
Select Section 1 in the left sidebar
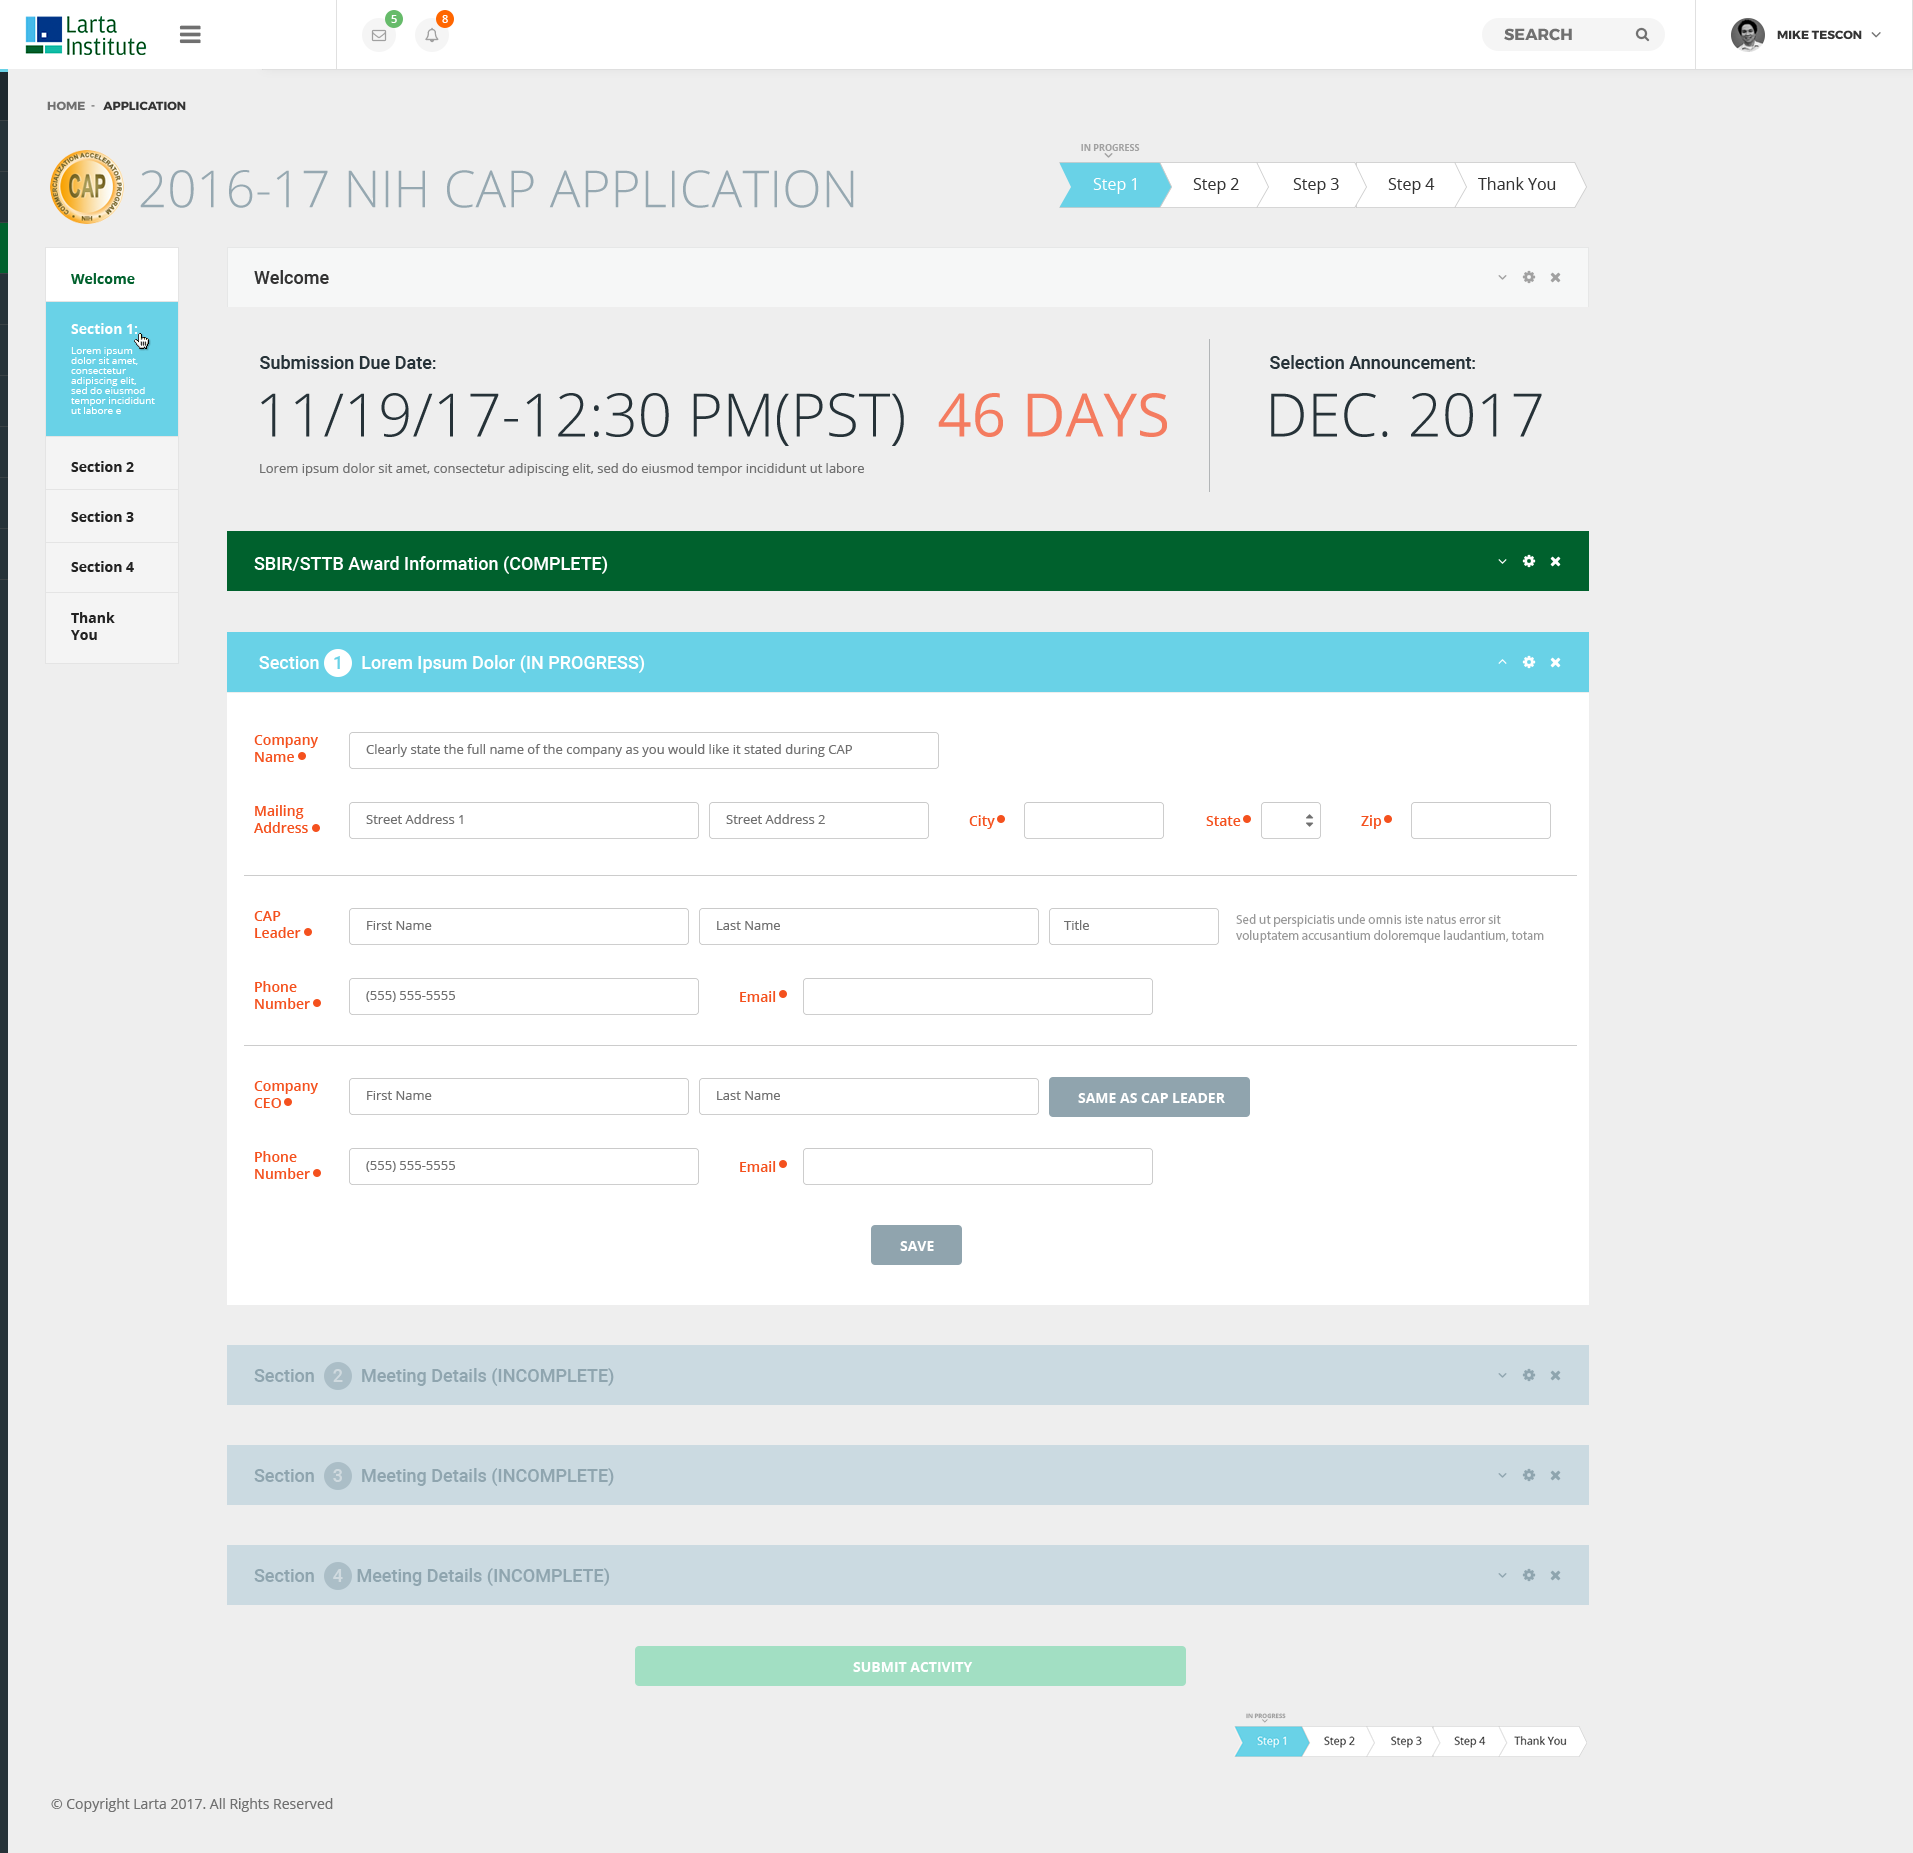(x=112, y=369)
